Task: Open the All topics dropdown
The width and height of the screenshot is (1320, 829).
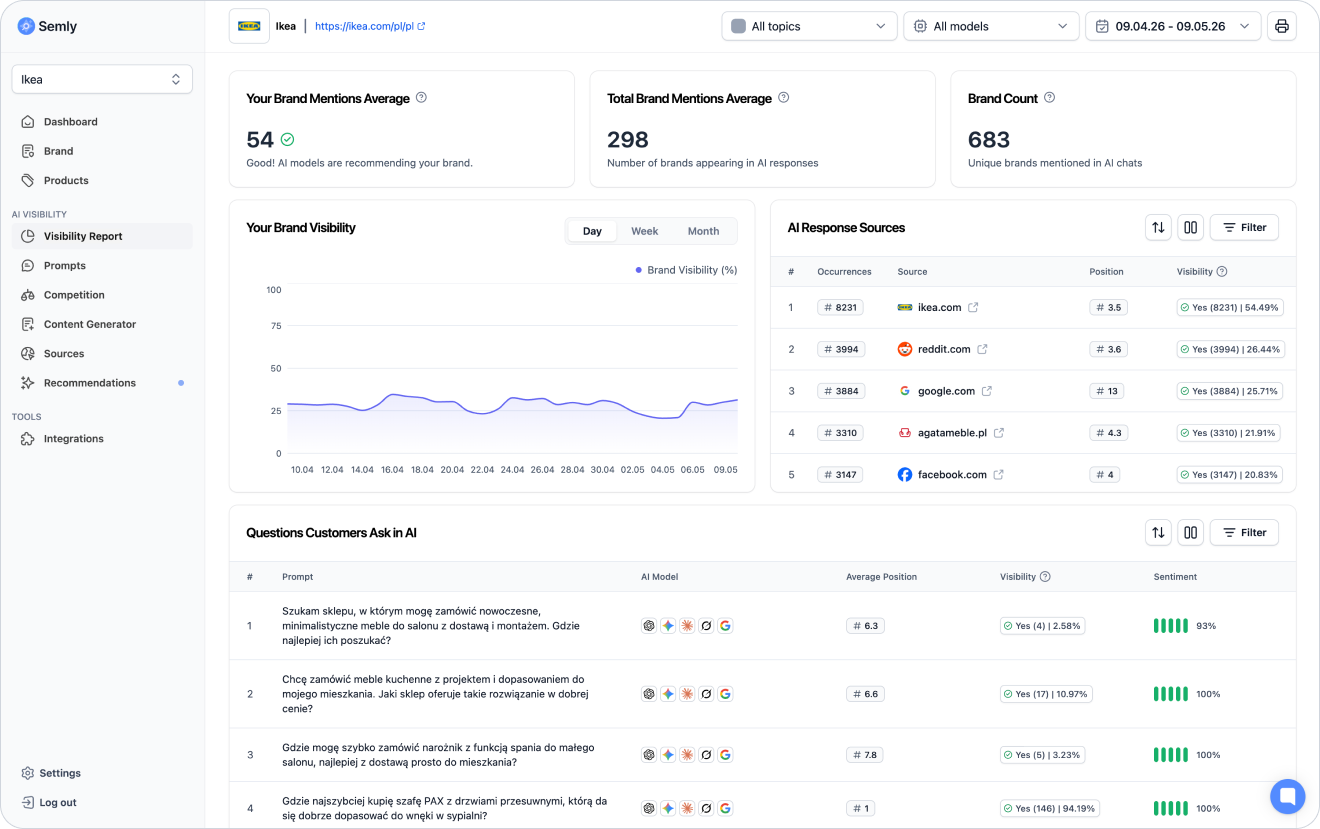Action: coord(809,26)
